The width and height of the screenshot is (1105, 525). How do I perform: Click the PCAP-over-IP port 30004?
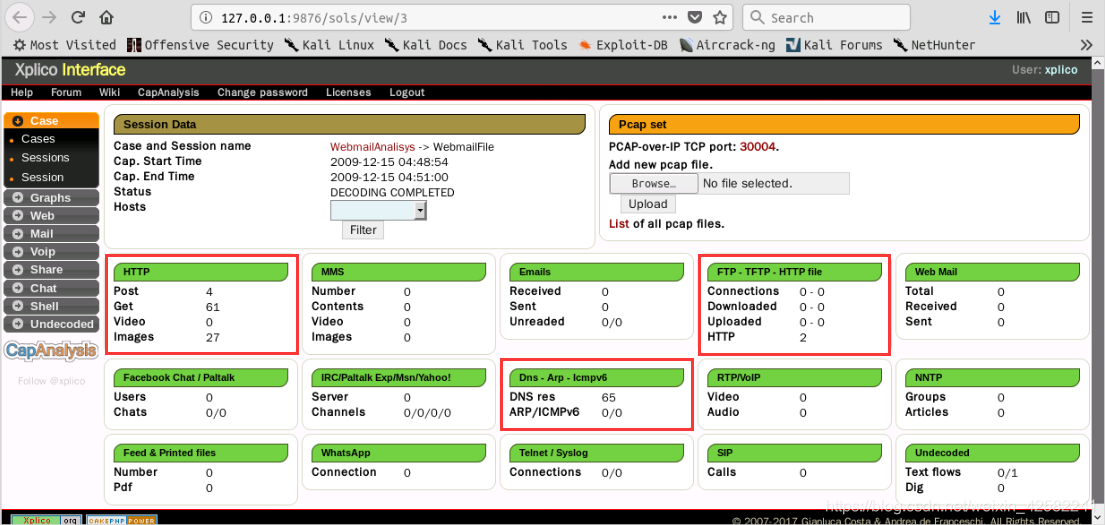click(758, 147)
